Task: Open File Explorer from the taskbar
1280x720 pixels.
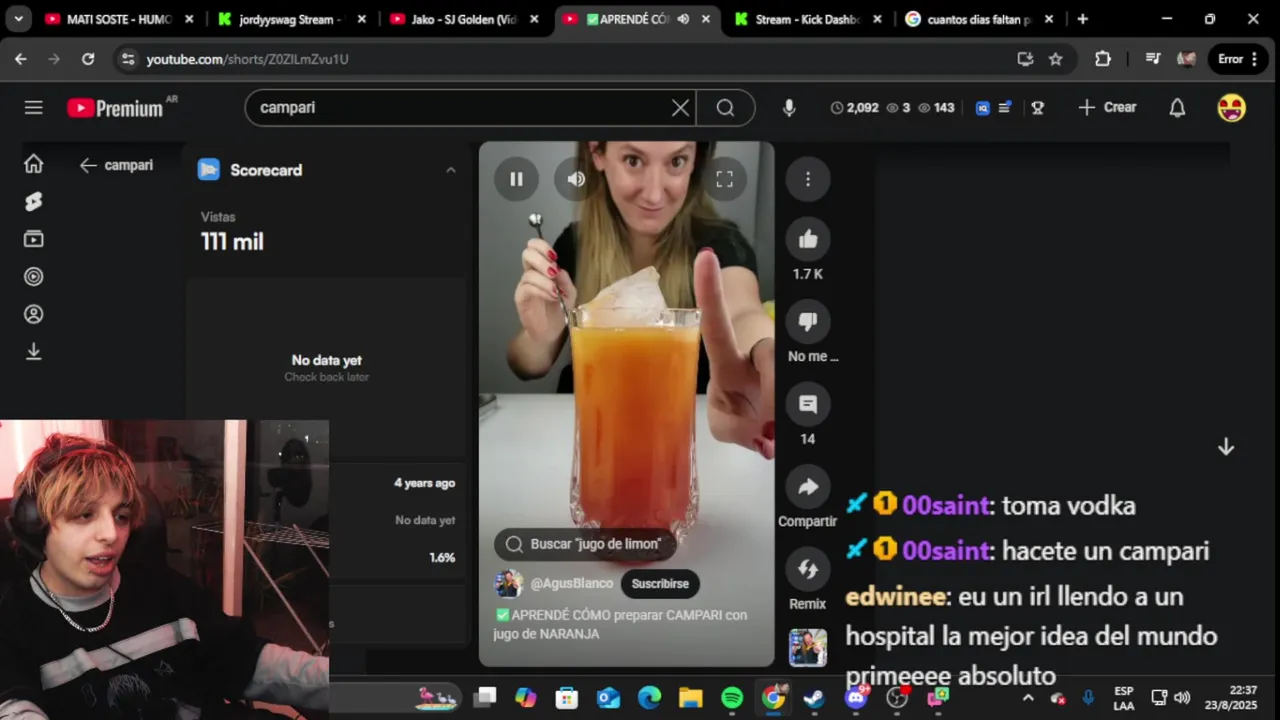Action: click(691, 698)
